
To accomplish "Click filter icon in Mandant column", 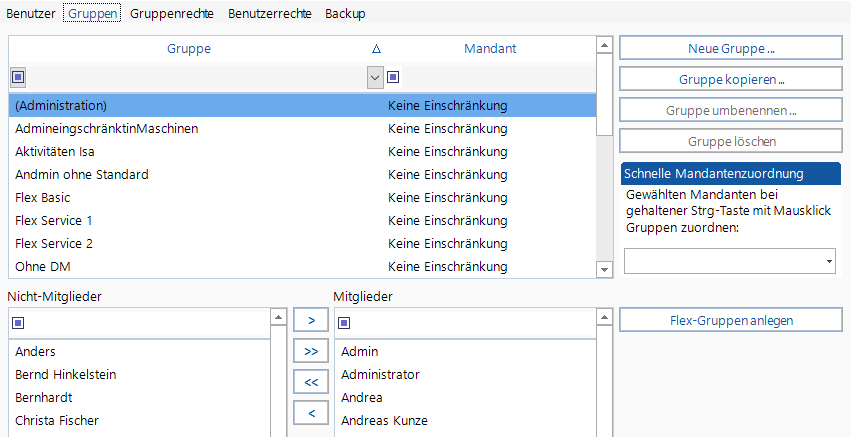I will pyautogui.click(x=393, y=77).
